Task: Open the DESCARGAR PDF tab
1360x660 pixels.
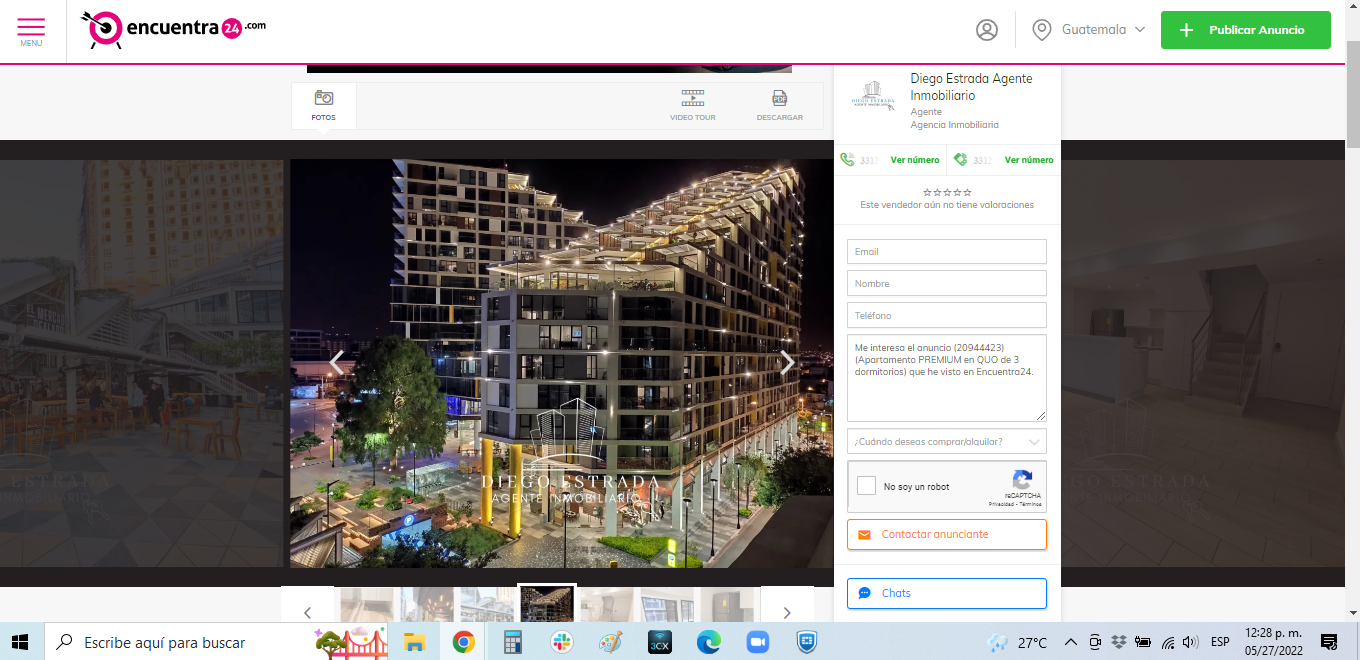Action: coord(779,105)
